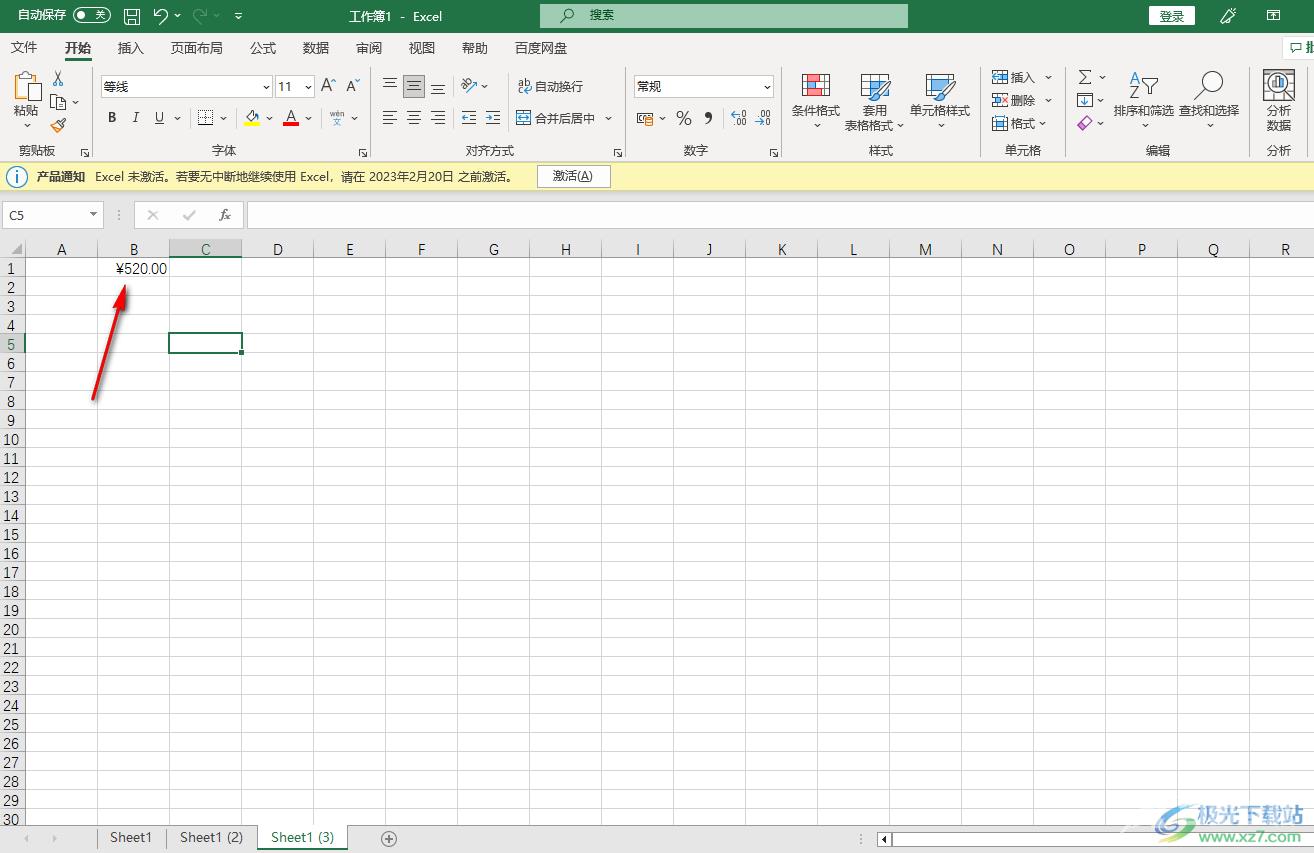Image resolution: width=1314 pixels, height=853 pixels.
Task: Toggle Merge and Center (合并后居中)
Action: pos(556,118)
